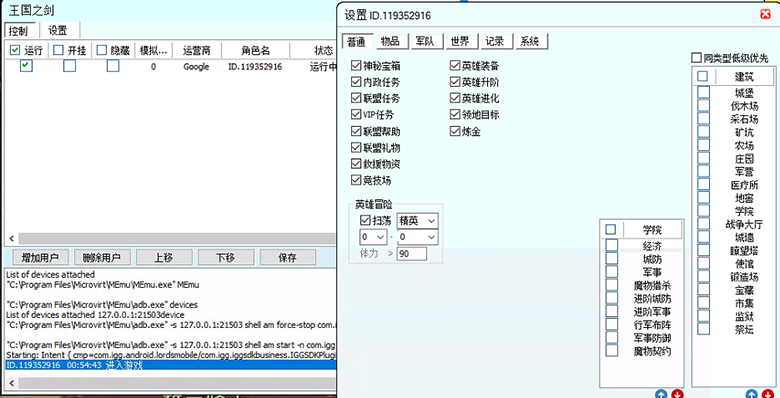Click the 下移 button

[226, 258]
